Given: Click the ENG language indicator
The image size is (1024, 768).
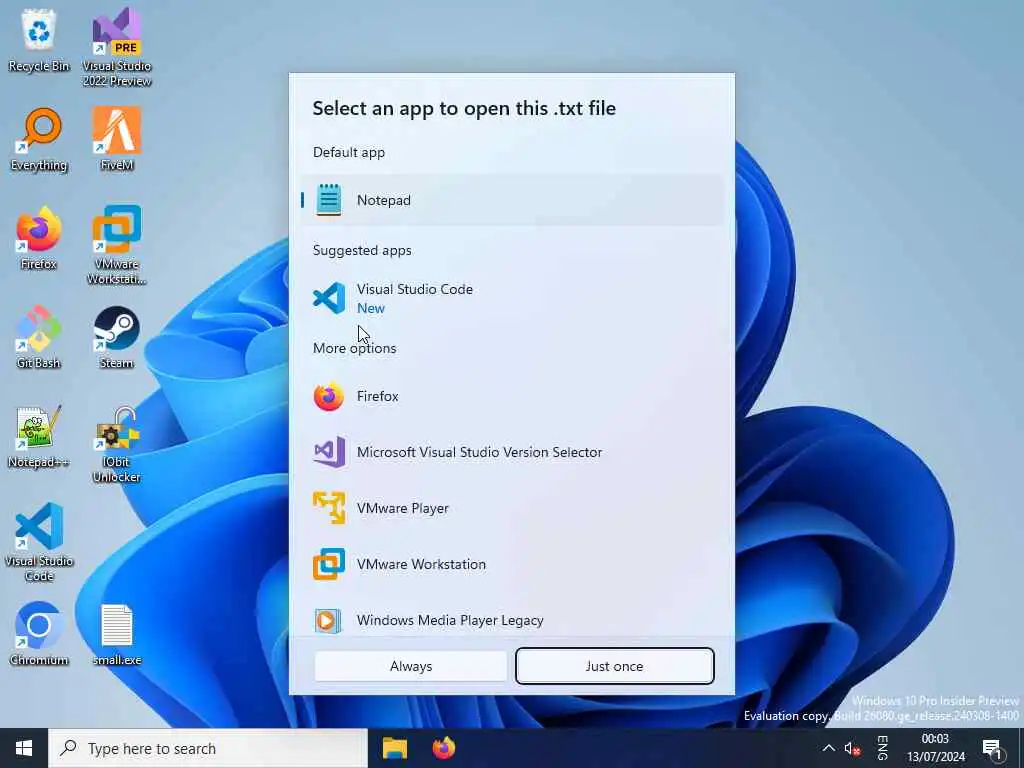Looking at the screenshot, I should 882,748.
